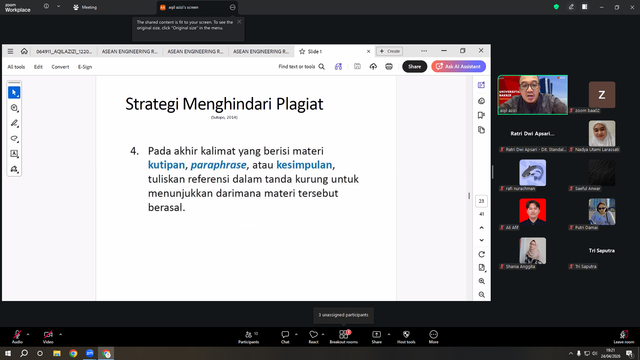The width and height of the screenshot is (640, 360).
Task: Click the React heart button
Action: coord(313,337)
